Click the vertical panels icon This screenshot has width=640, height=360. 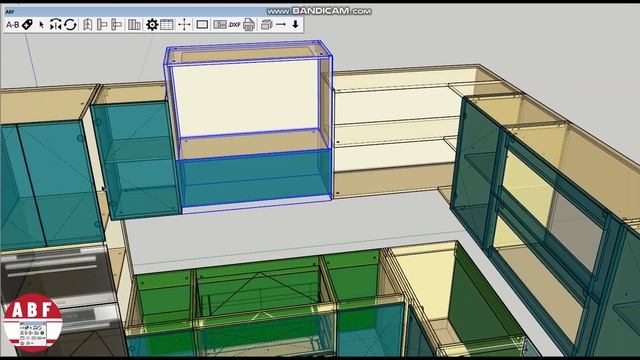pyautogui.click(x=134, y=25)
